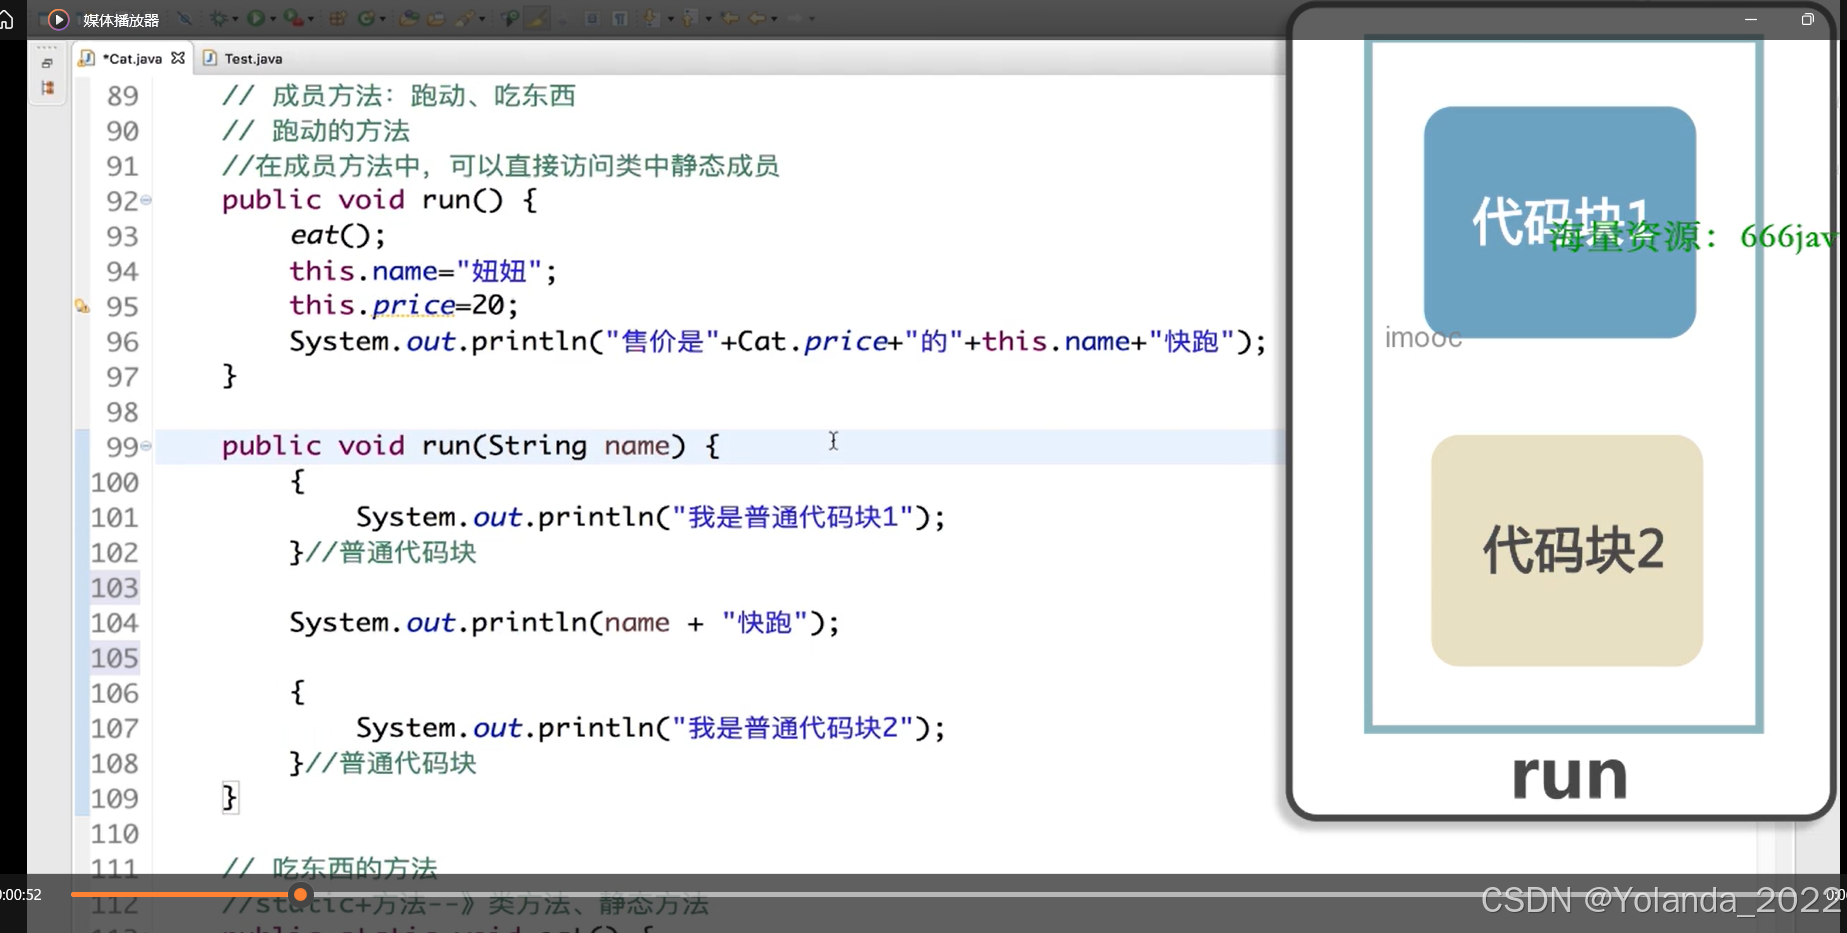Click the green Run button
Screen dimensions: 1847x933
tap(256, 18)
